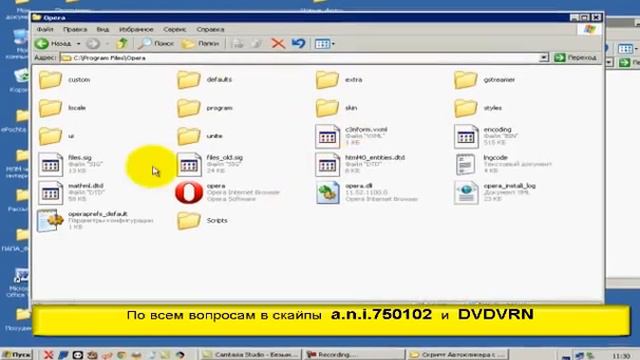Image resolution: width=640 pixels, height=360 pixels.
Task: Open the skin folder
Action: (327, 108)
